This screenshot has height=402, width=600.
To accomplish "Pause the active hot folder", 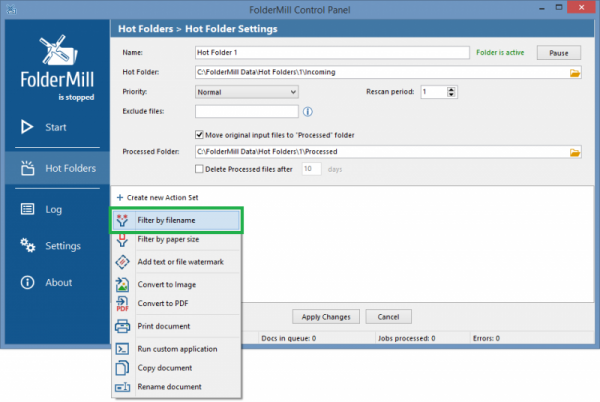I will 558,52.
